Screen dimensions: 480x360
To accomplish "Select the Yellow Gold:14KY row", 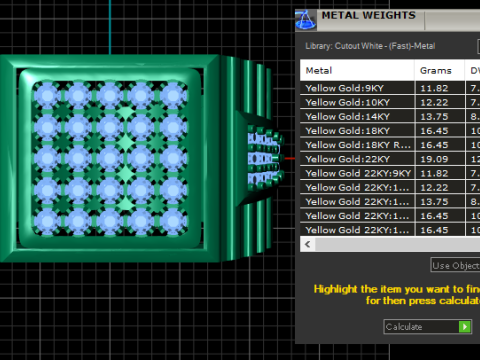I will click(x=390, y=117).
